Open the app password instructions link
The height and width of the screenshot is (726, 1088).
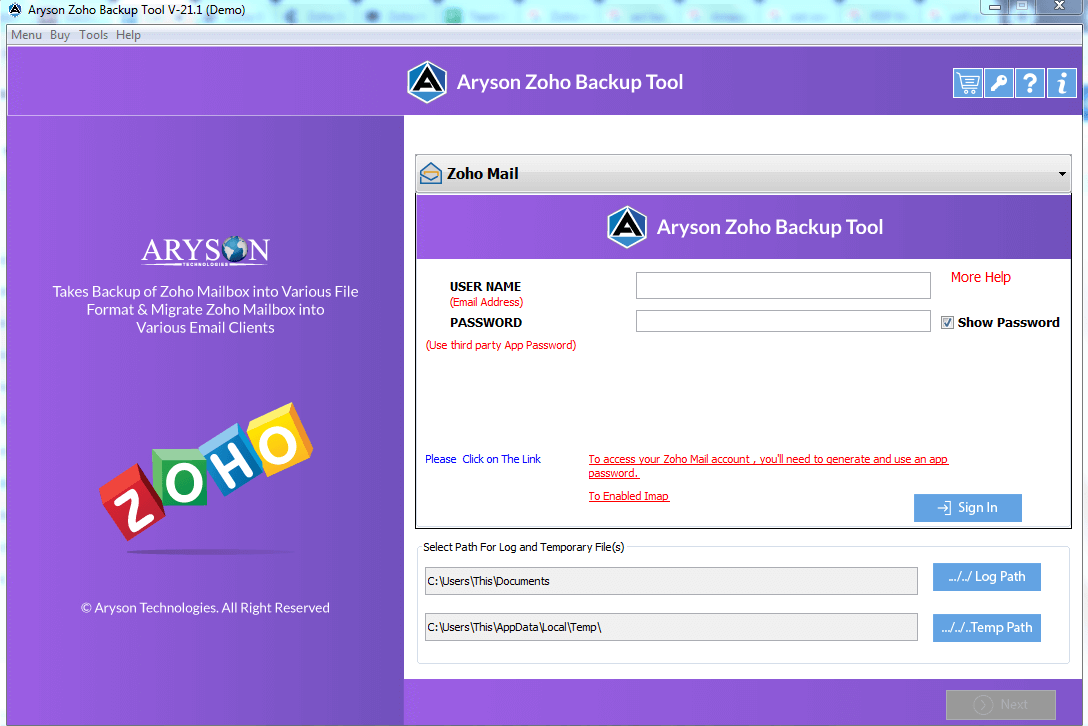click(768, 466)
